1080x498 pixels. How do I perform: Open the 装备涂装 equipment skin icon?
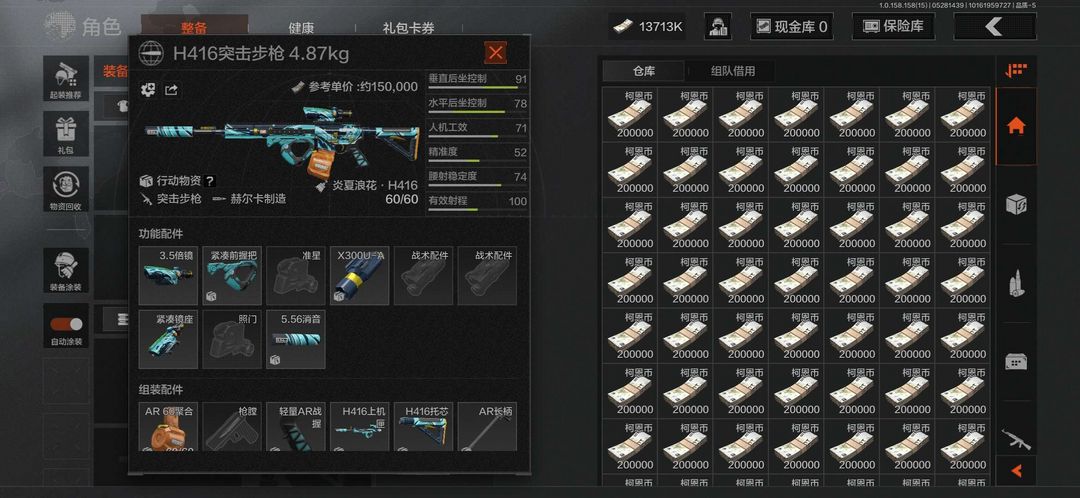pyautogui.click(x=66, y=271)
